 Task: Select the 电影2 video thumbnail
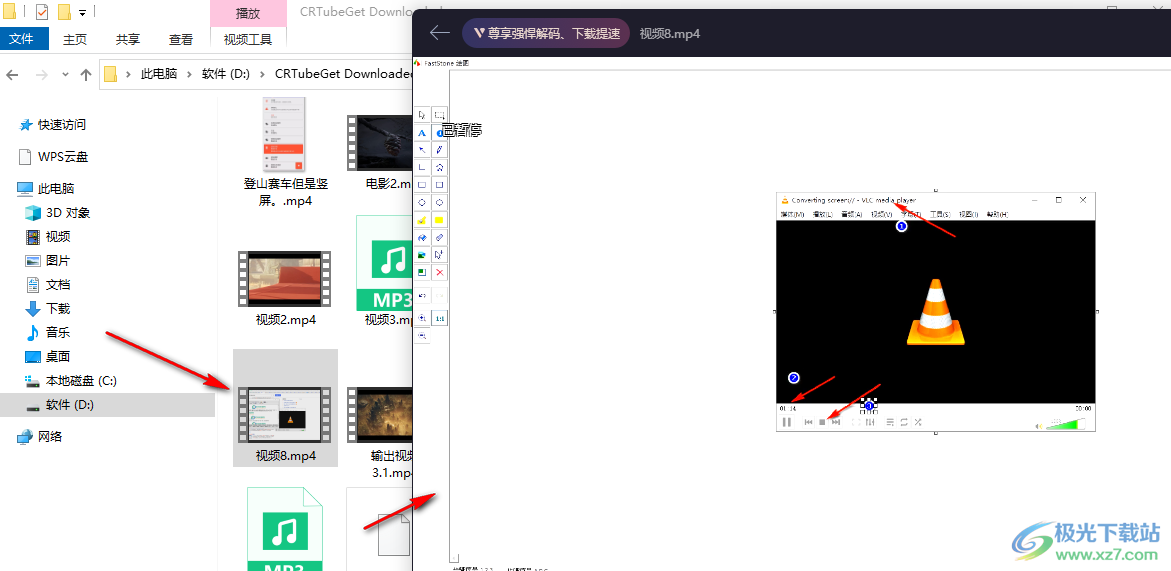pos(379,142)
